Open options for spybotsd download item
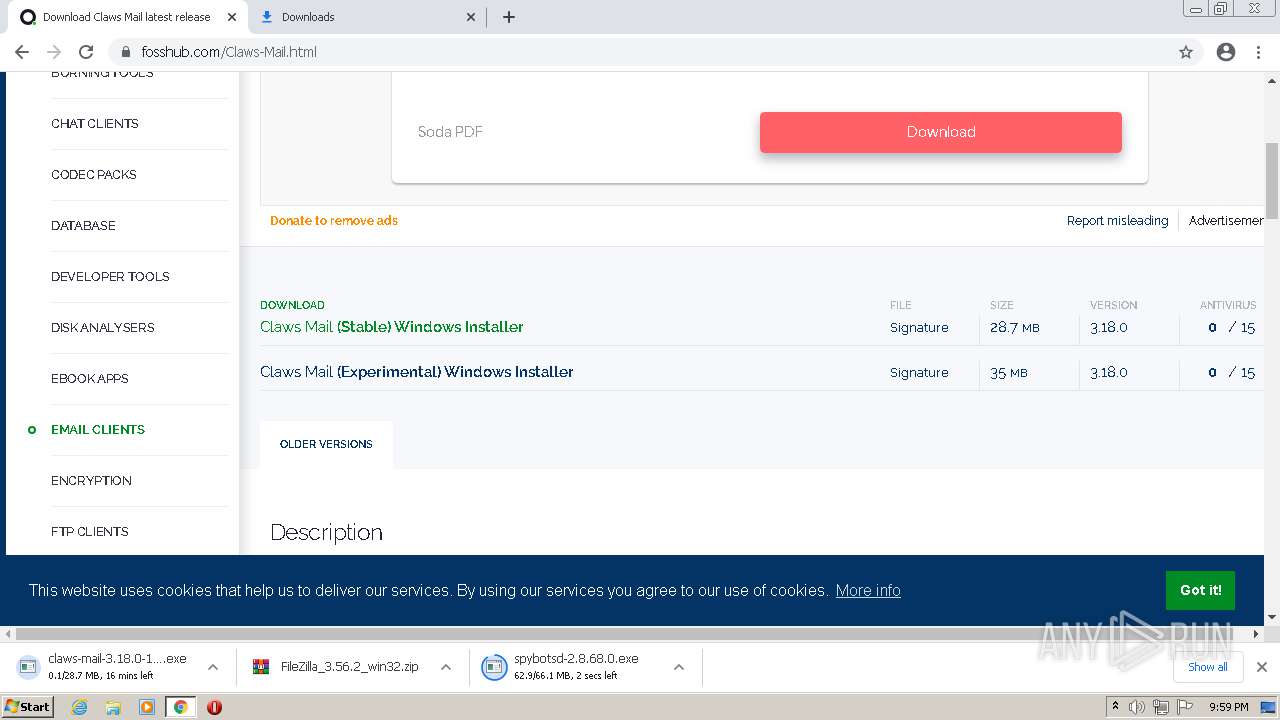The image size is (1280, 720). coord(679,667)
